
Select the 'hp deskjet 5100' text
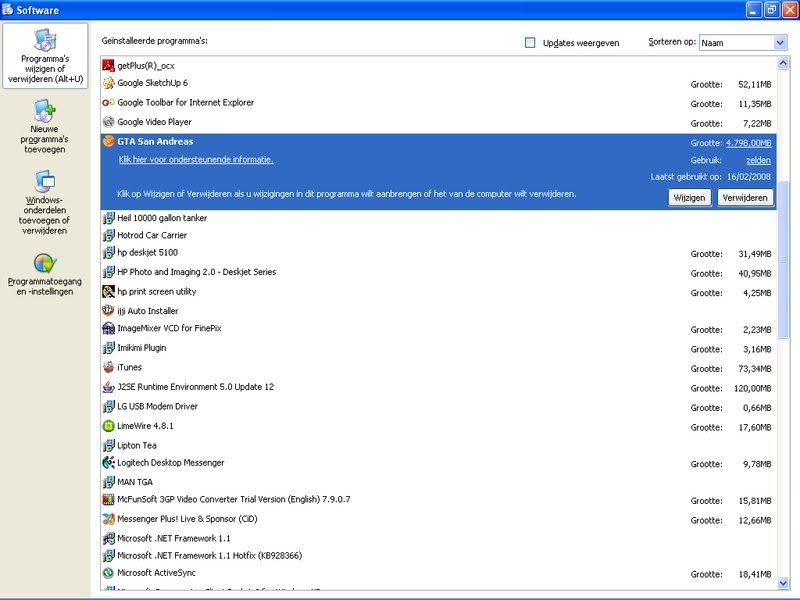pyautogui.click(x=147, y=253)
